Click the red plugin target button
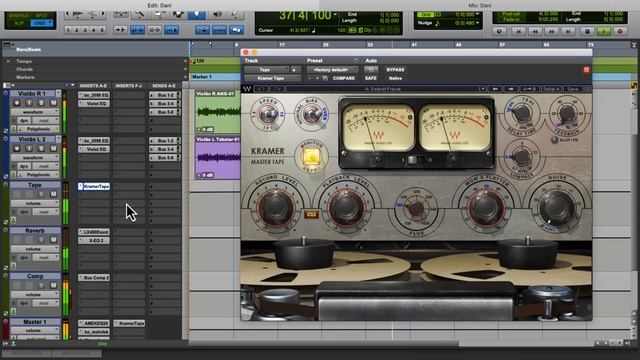This screenshot has width=640, height=360. pyautogui.click(x=586, y=70)
